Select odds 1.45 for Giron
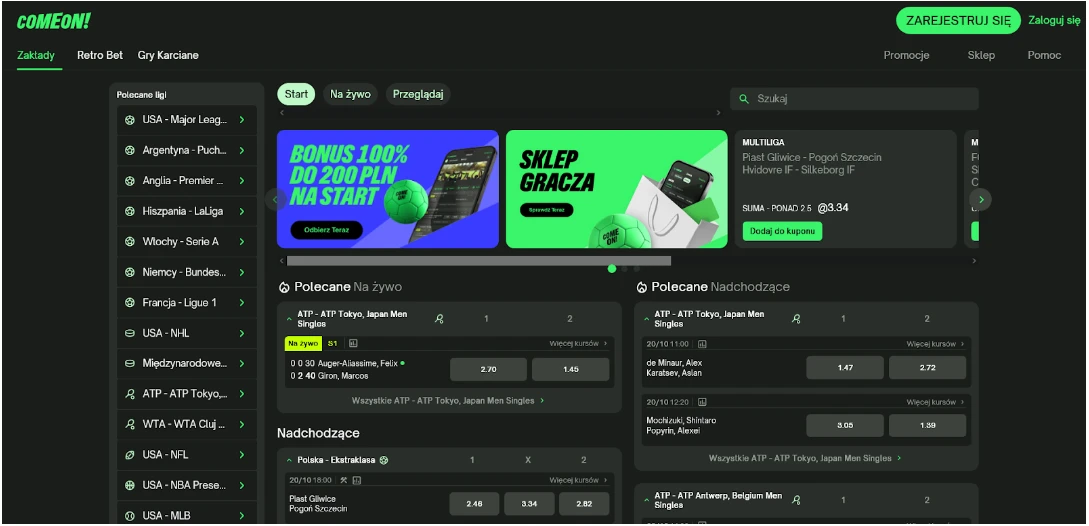The height and width of the screenshot is (526, 1089). tap(571, 370)
